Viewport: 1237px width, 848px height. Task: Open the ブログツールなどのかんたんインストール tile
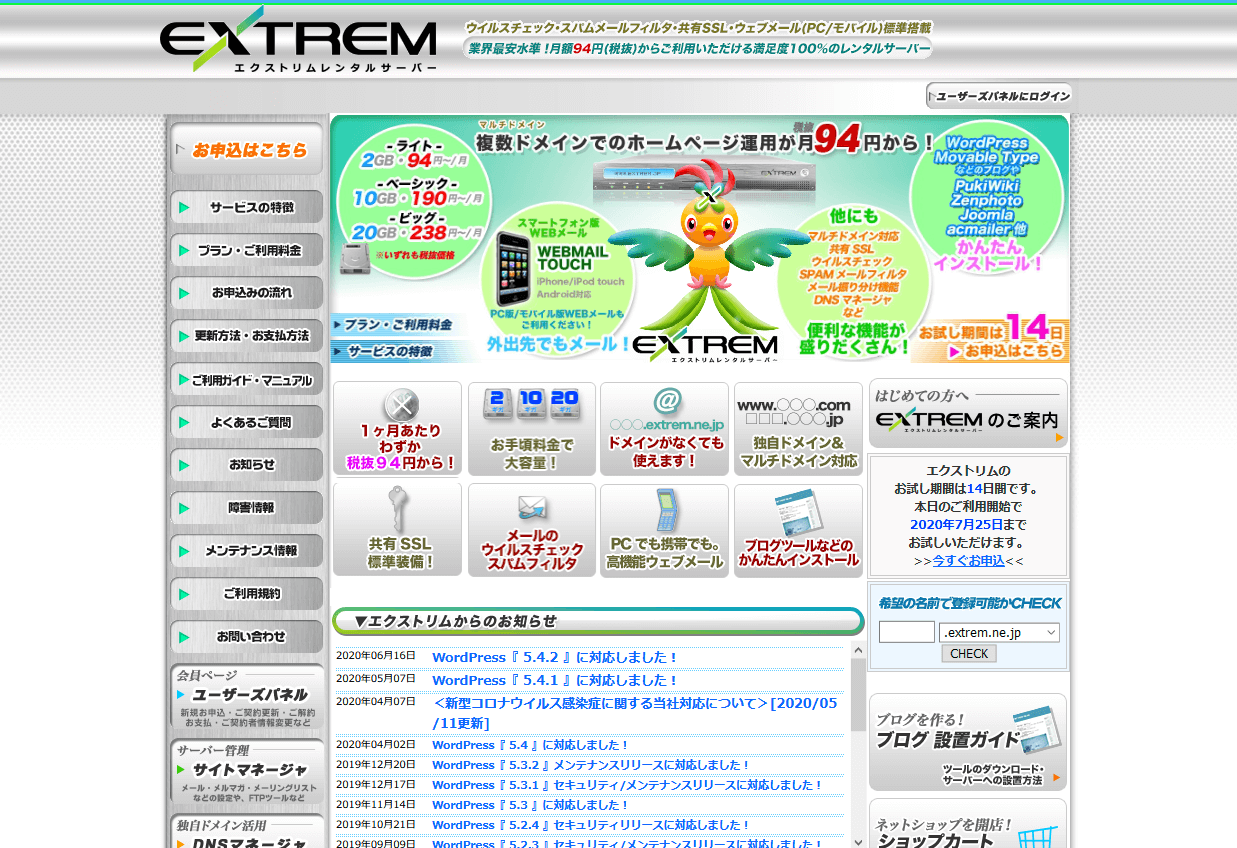click(798, 530)
